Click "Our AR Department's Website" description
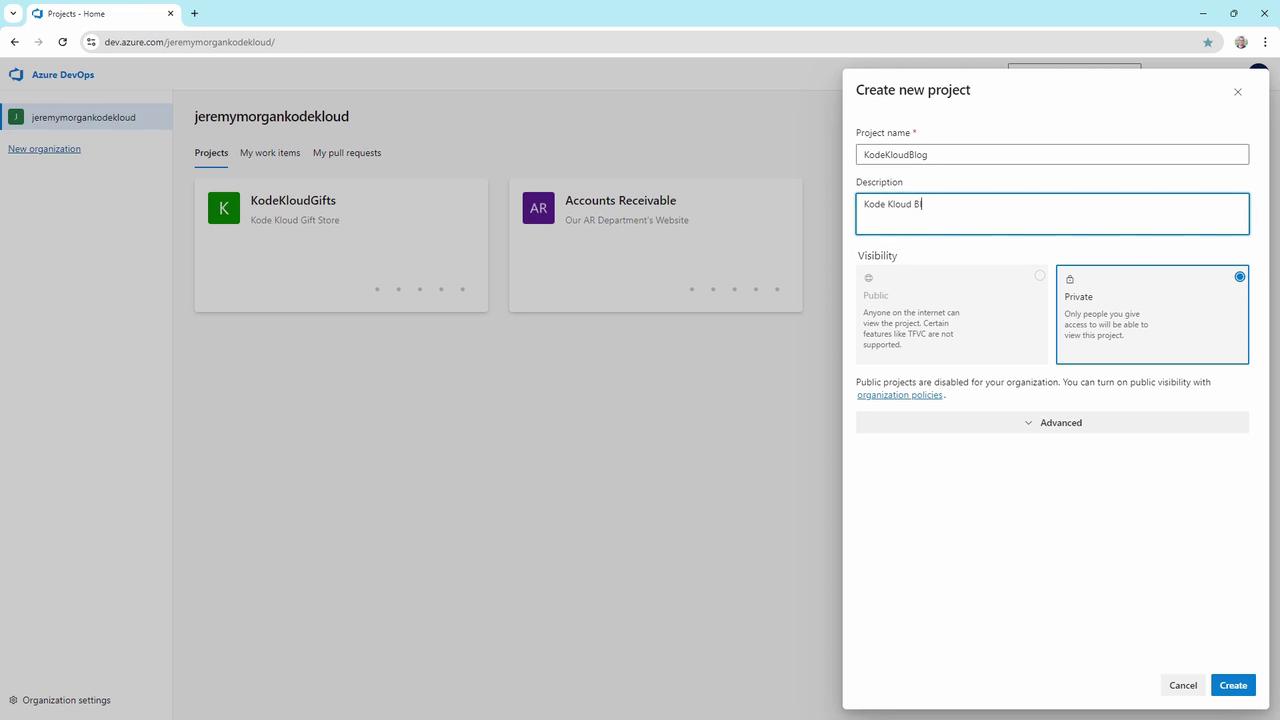 tap(627, 220)
